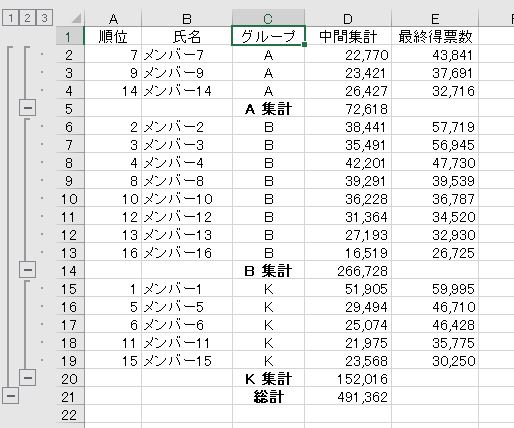Screen dimensions: 514x428
Task: Select column A header
Action: click(113, 18)
